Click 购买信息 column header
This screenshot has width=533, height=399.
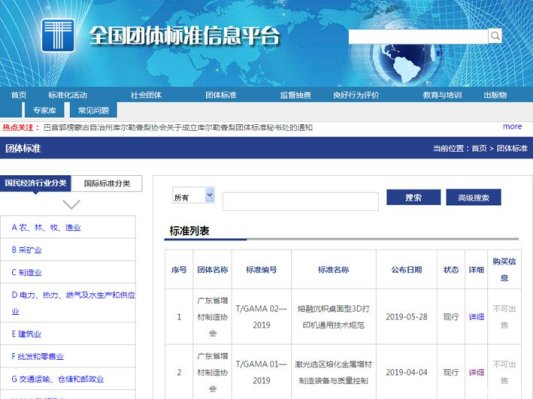coord(504,270)
